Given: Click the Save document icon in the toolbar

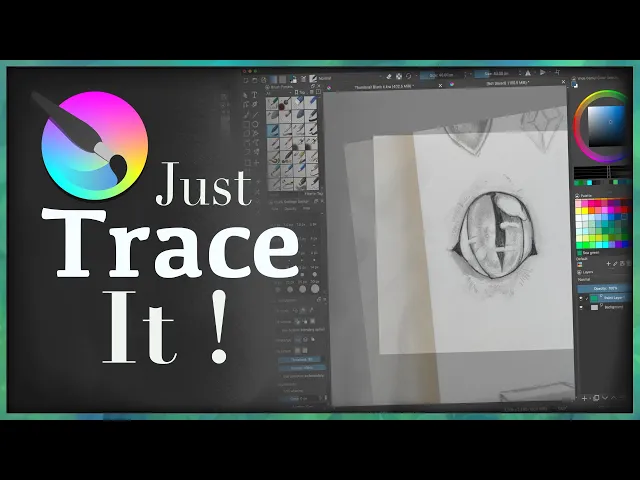Looking at the screenshot, I should click(x=264, y=80).
